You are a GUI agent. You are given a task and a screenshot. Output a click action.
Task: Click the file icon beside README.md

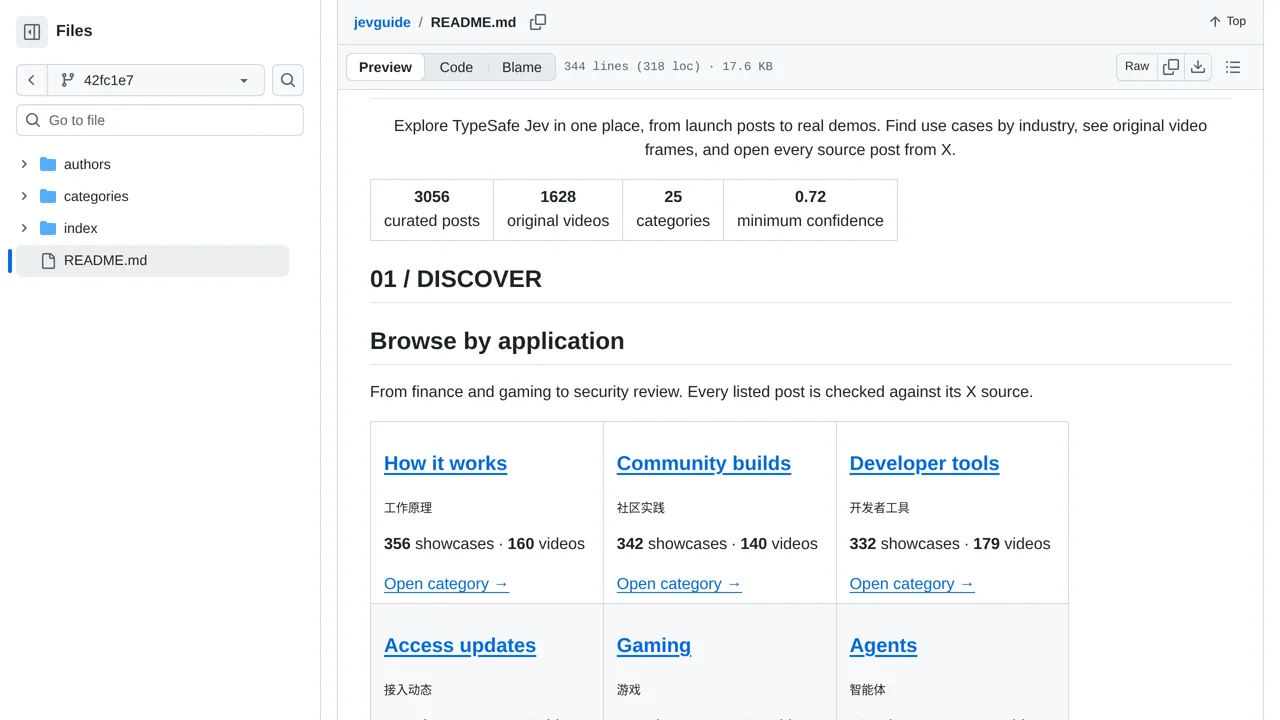pos(48,260)
